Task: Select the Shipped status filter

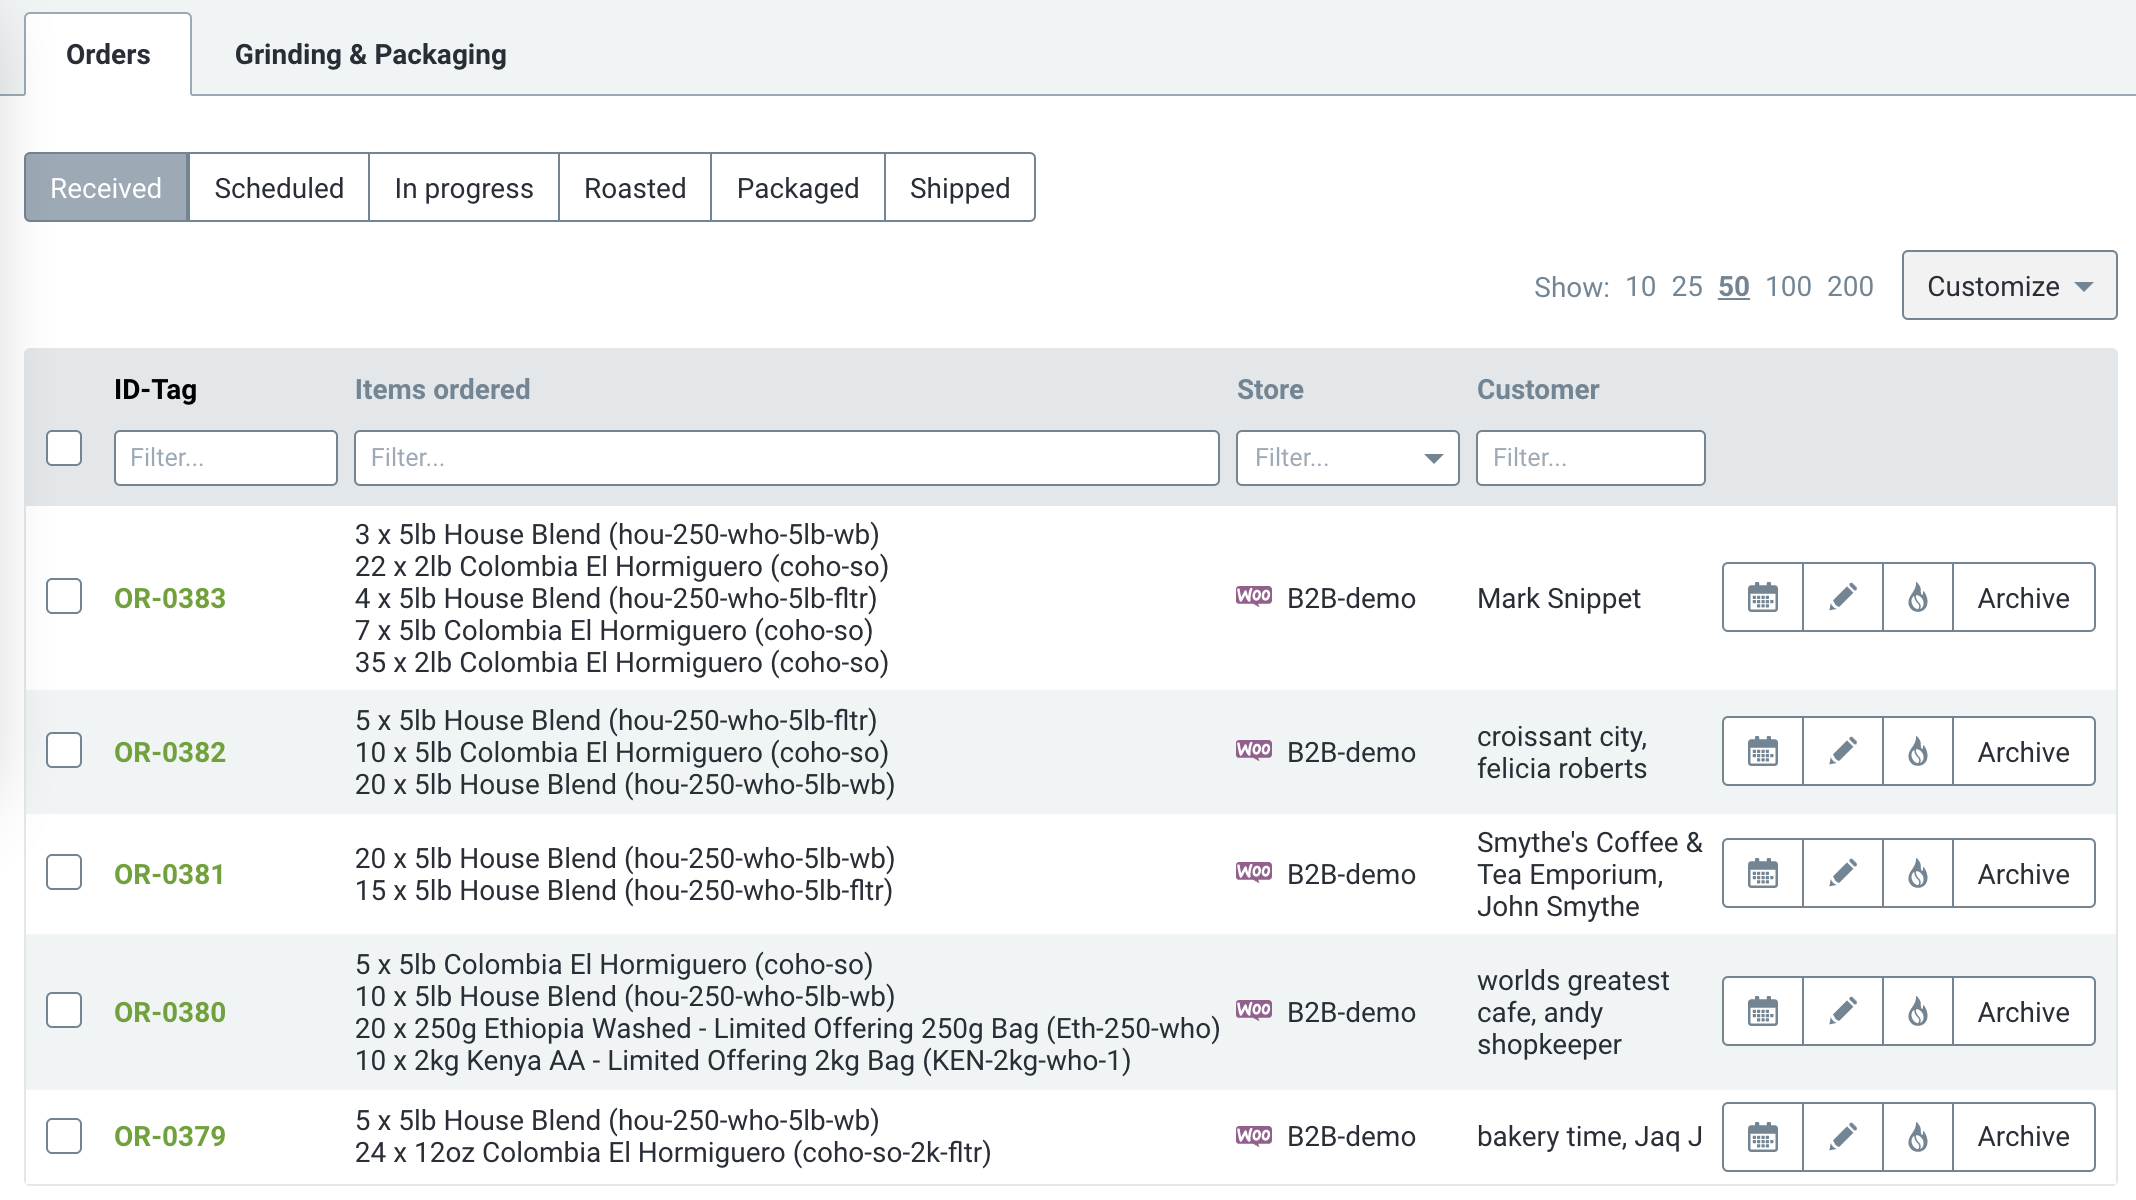Action: click(960, 188)
